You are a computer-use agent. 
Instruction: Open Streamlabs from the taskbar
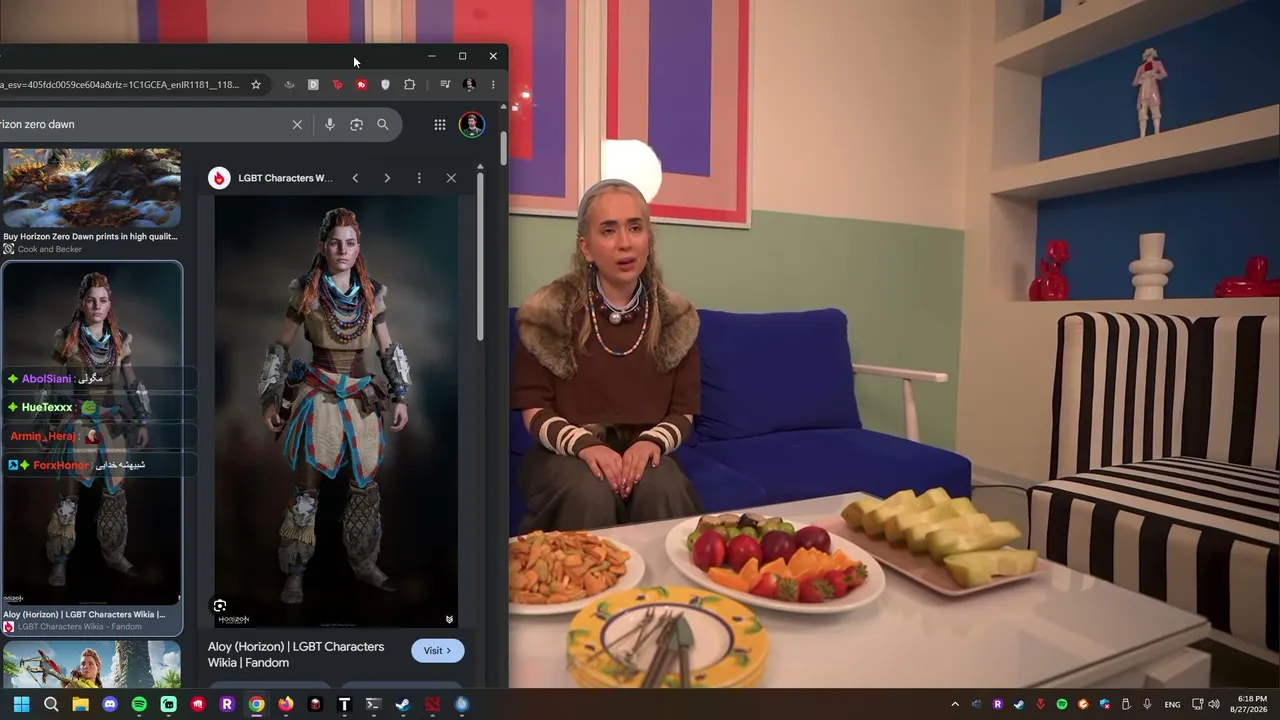click(x=168, y=704)
